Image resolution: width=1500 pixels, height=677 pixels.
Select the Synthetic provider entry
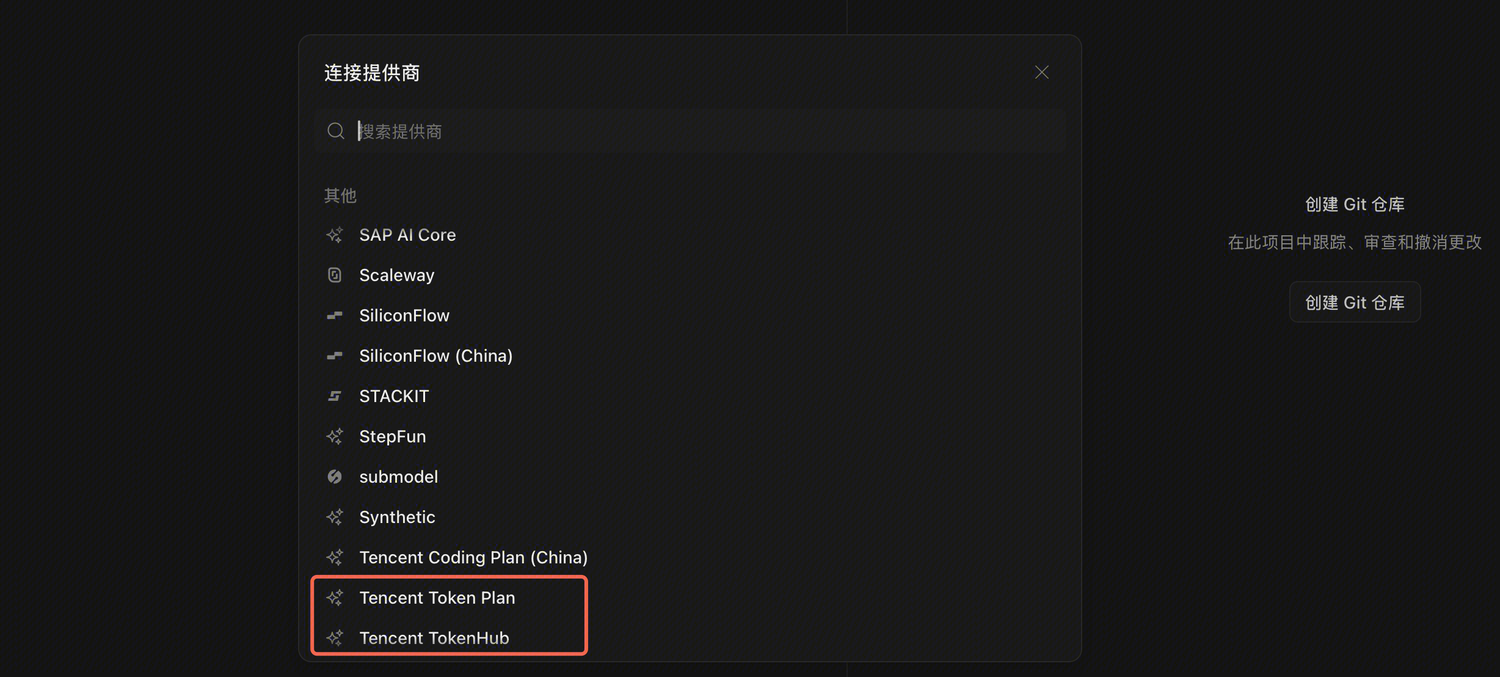tap(397, 517)
